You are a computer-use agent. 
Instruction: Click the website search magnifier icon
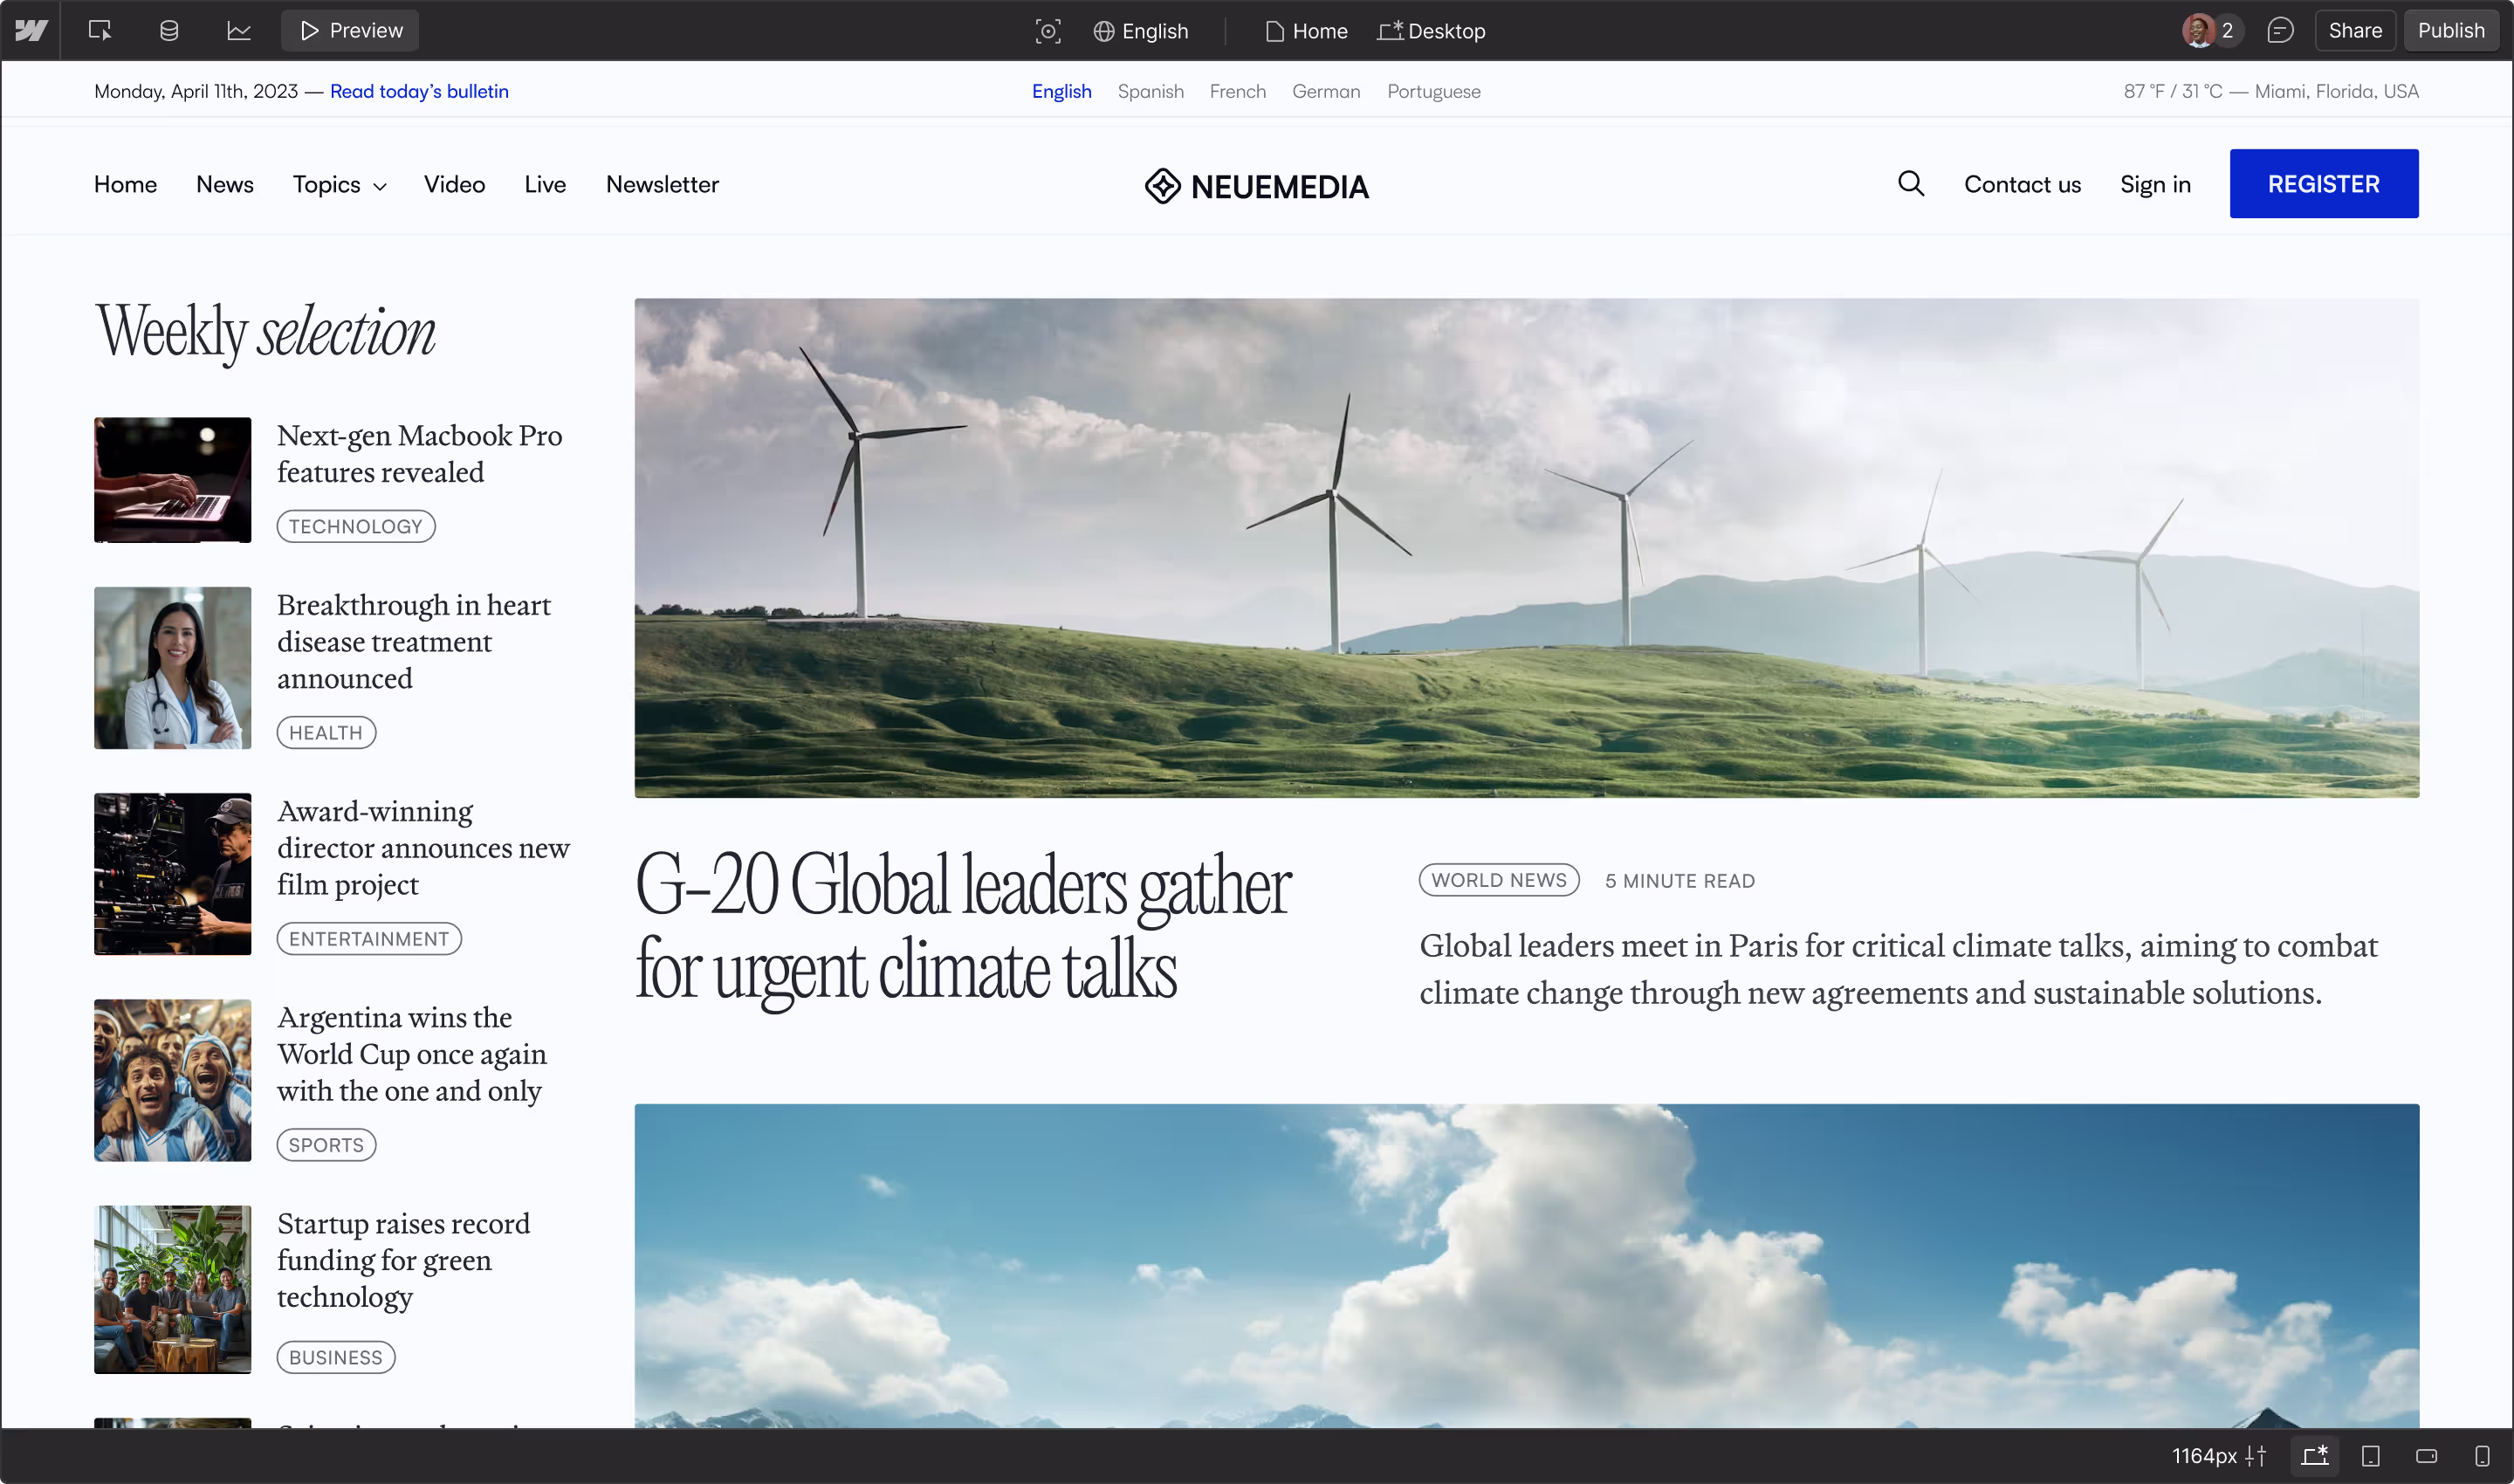click(1910, 184)
